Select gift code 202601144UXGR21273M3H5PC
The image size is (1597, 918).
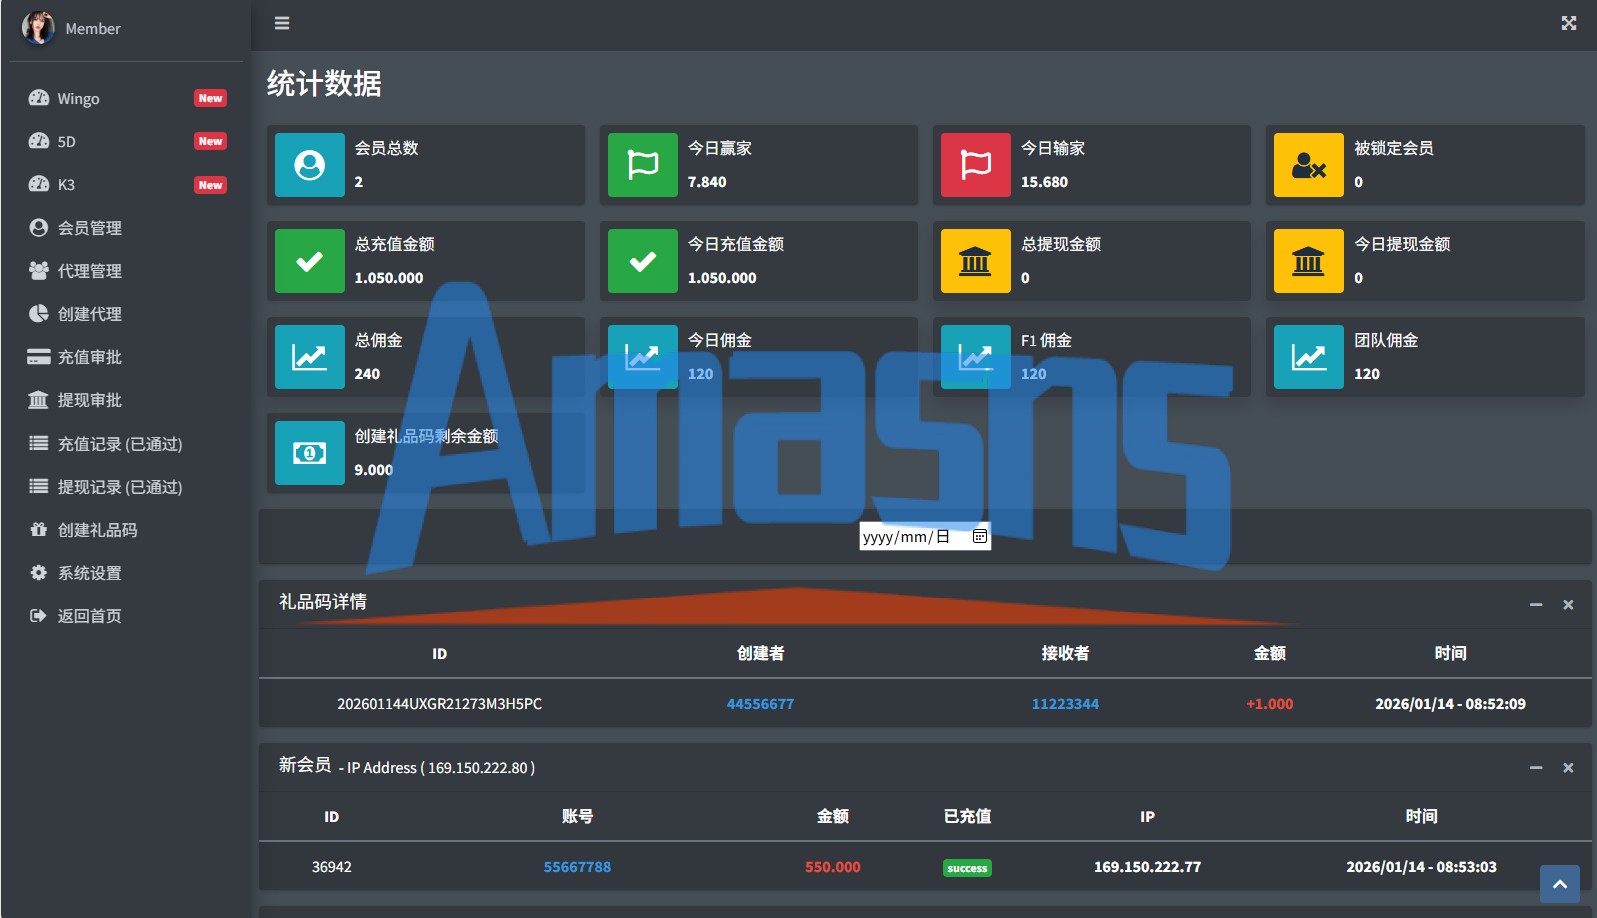439,704
